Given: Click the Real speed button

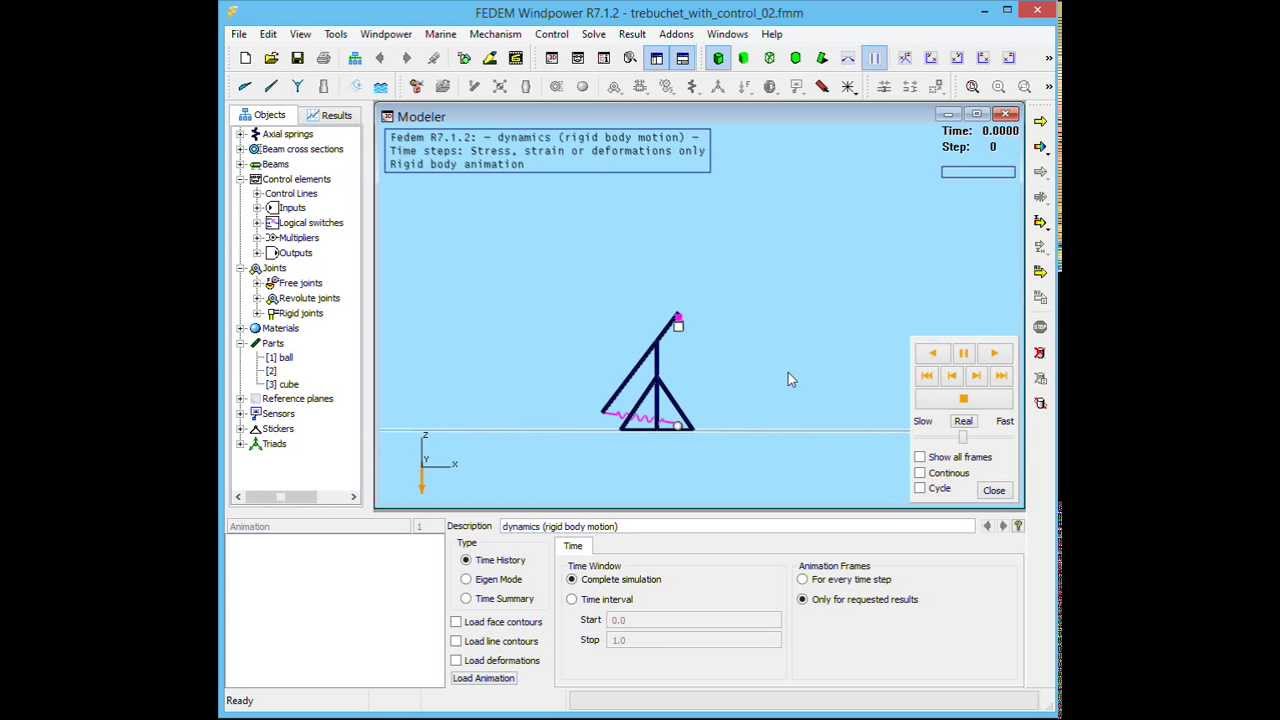Looking at the screenshot, I should pos(963,421).
